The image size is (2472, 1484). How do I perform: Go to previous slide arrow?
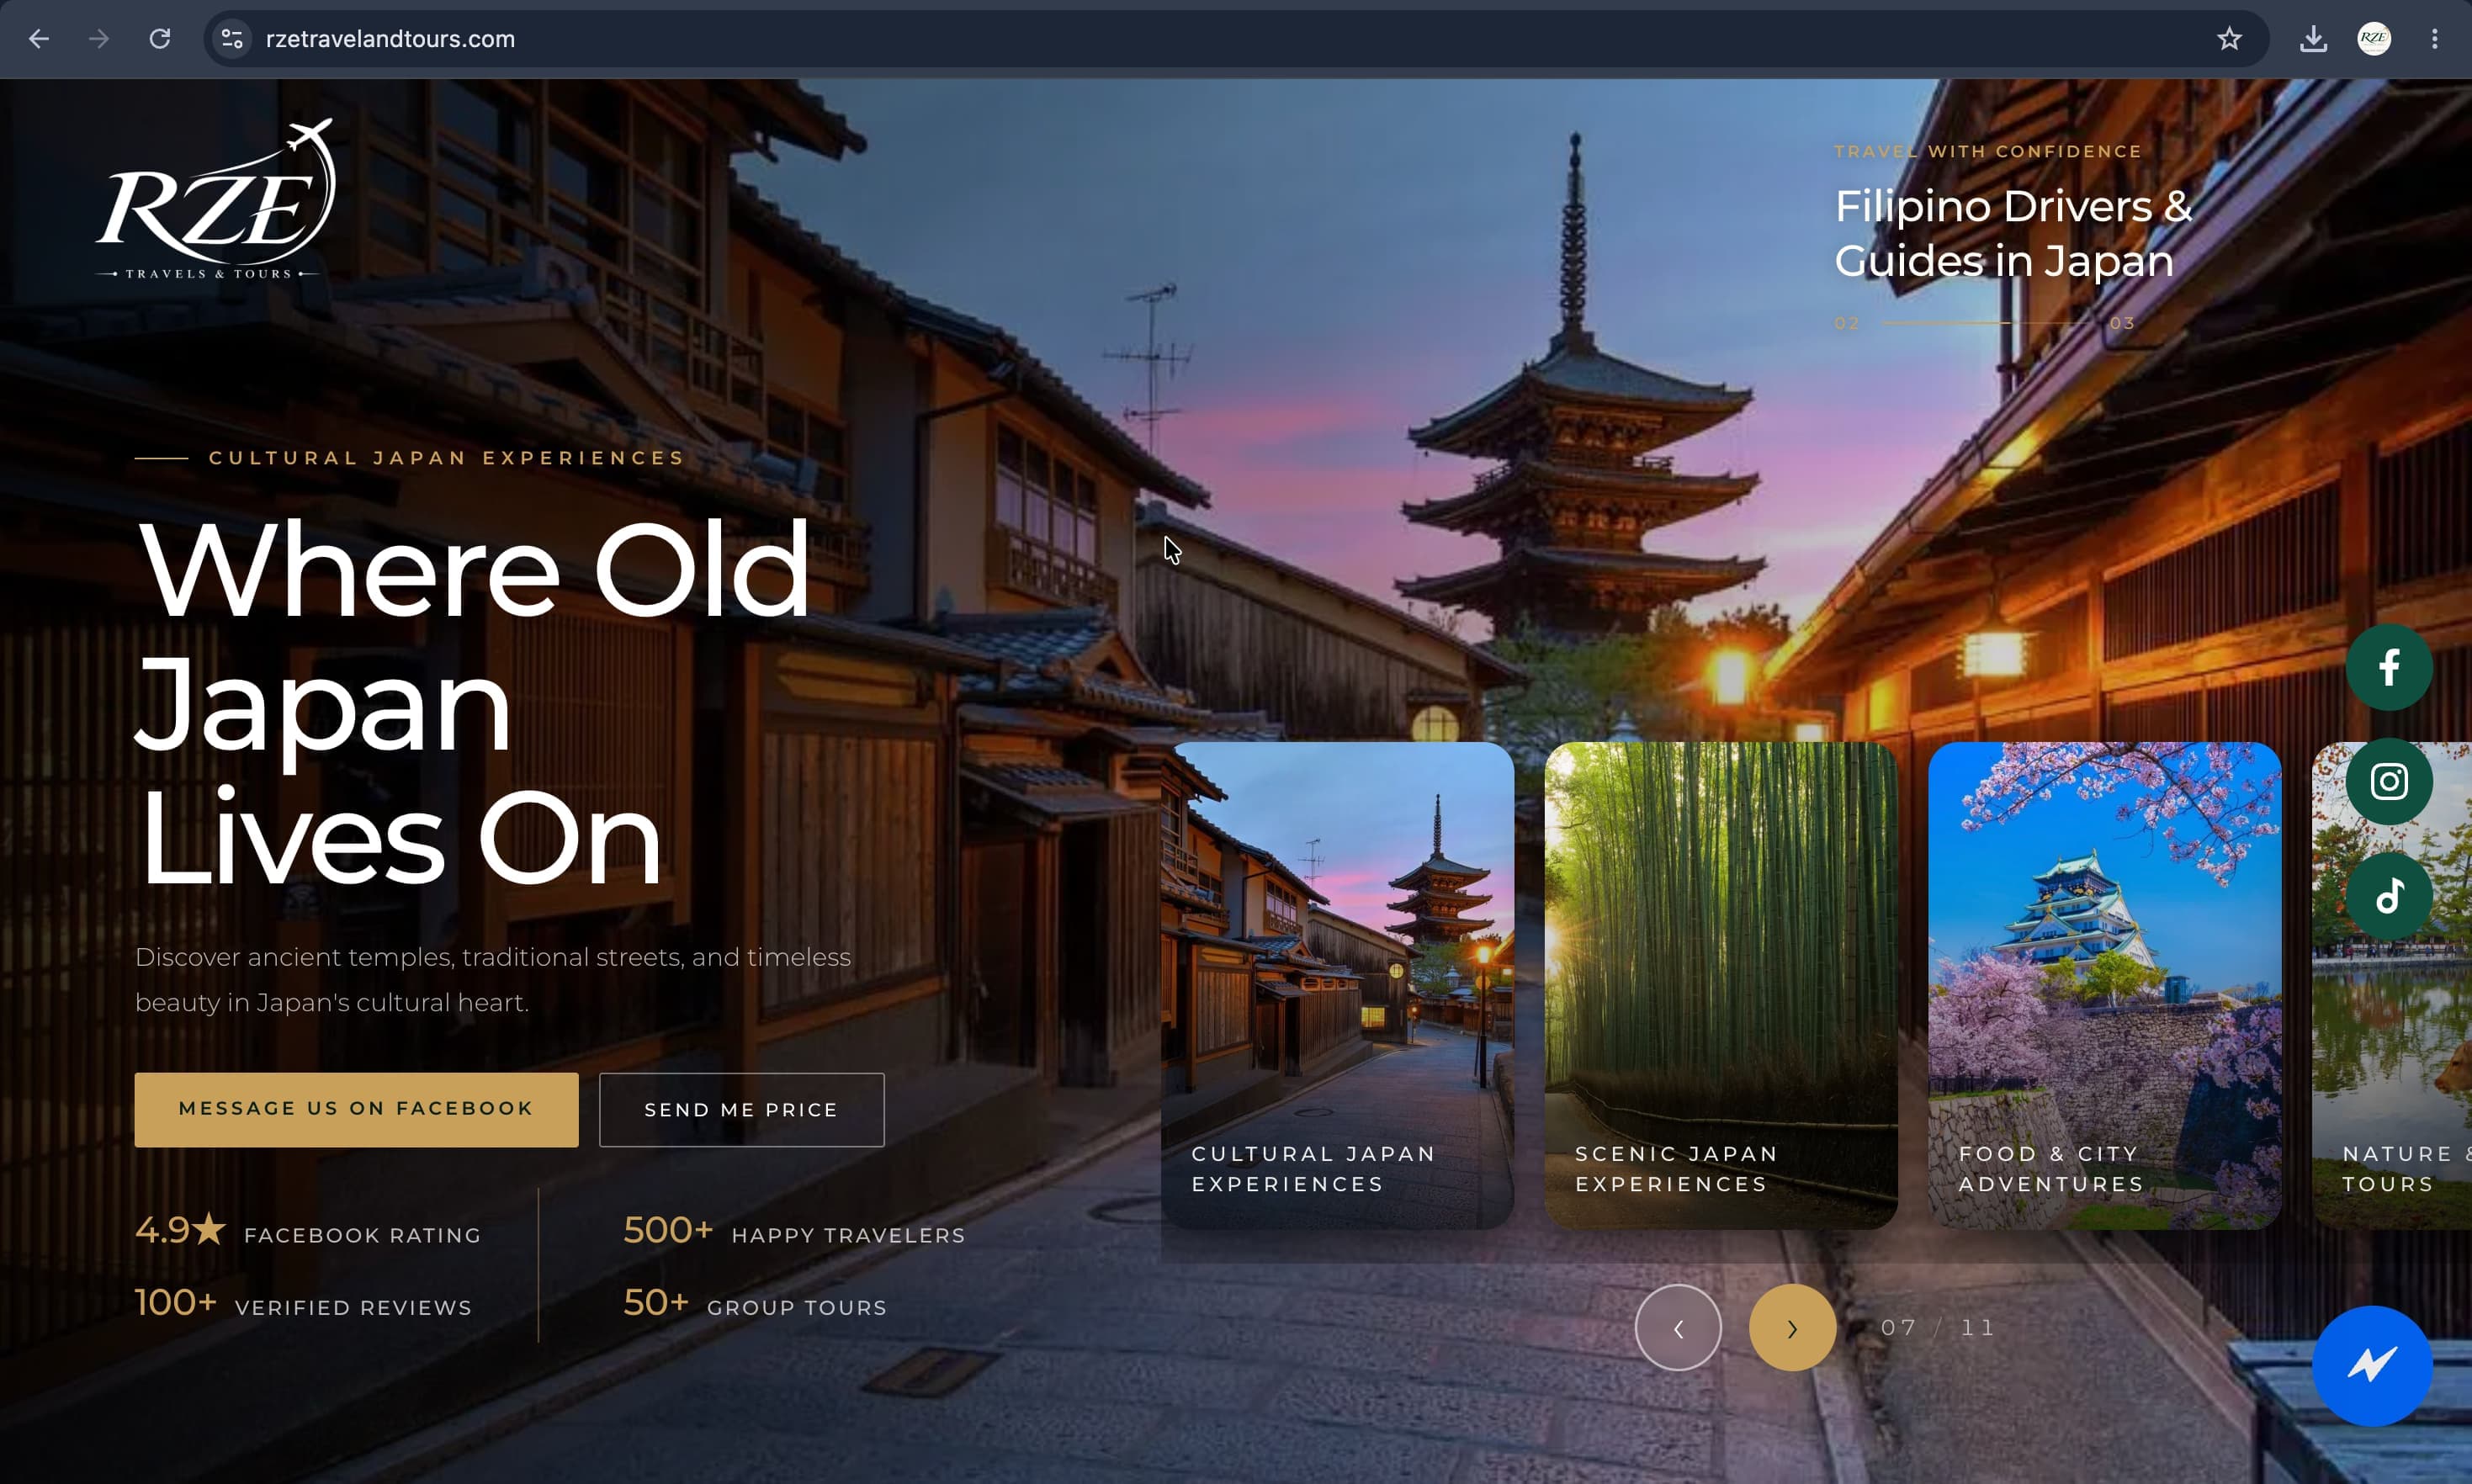(x=1678, y=1328)
